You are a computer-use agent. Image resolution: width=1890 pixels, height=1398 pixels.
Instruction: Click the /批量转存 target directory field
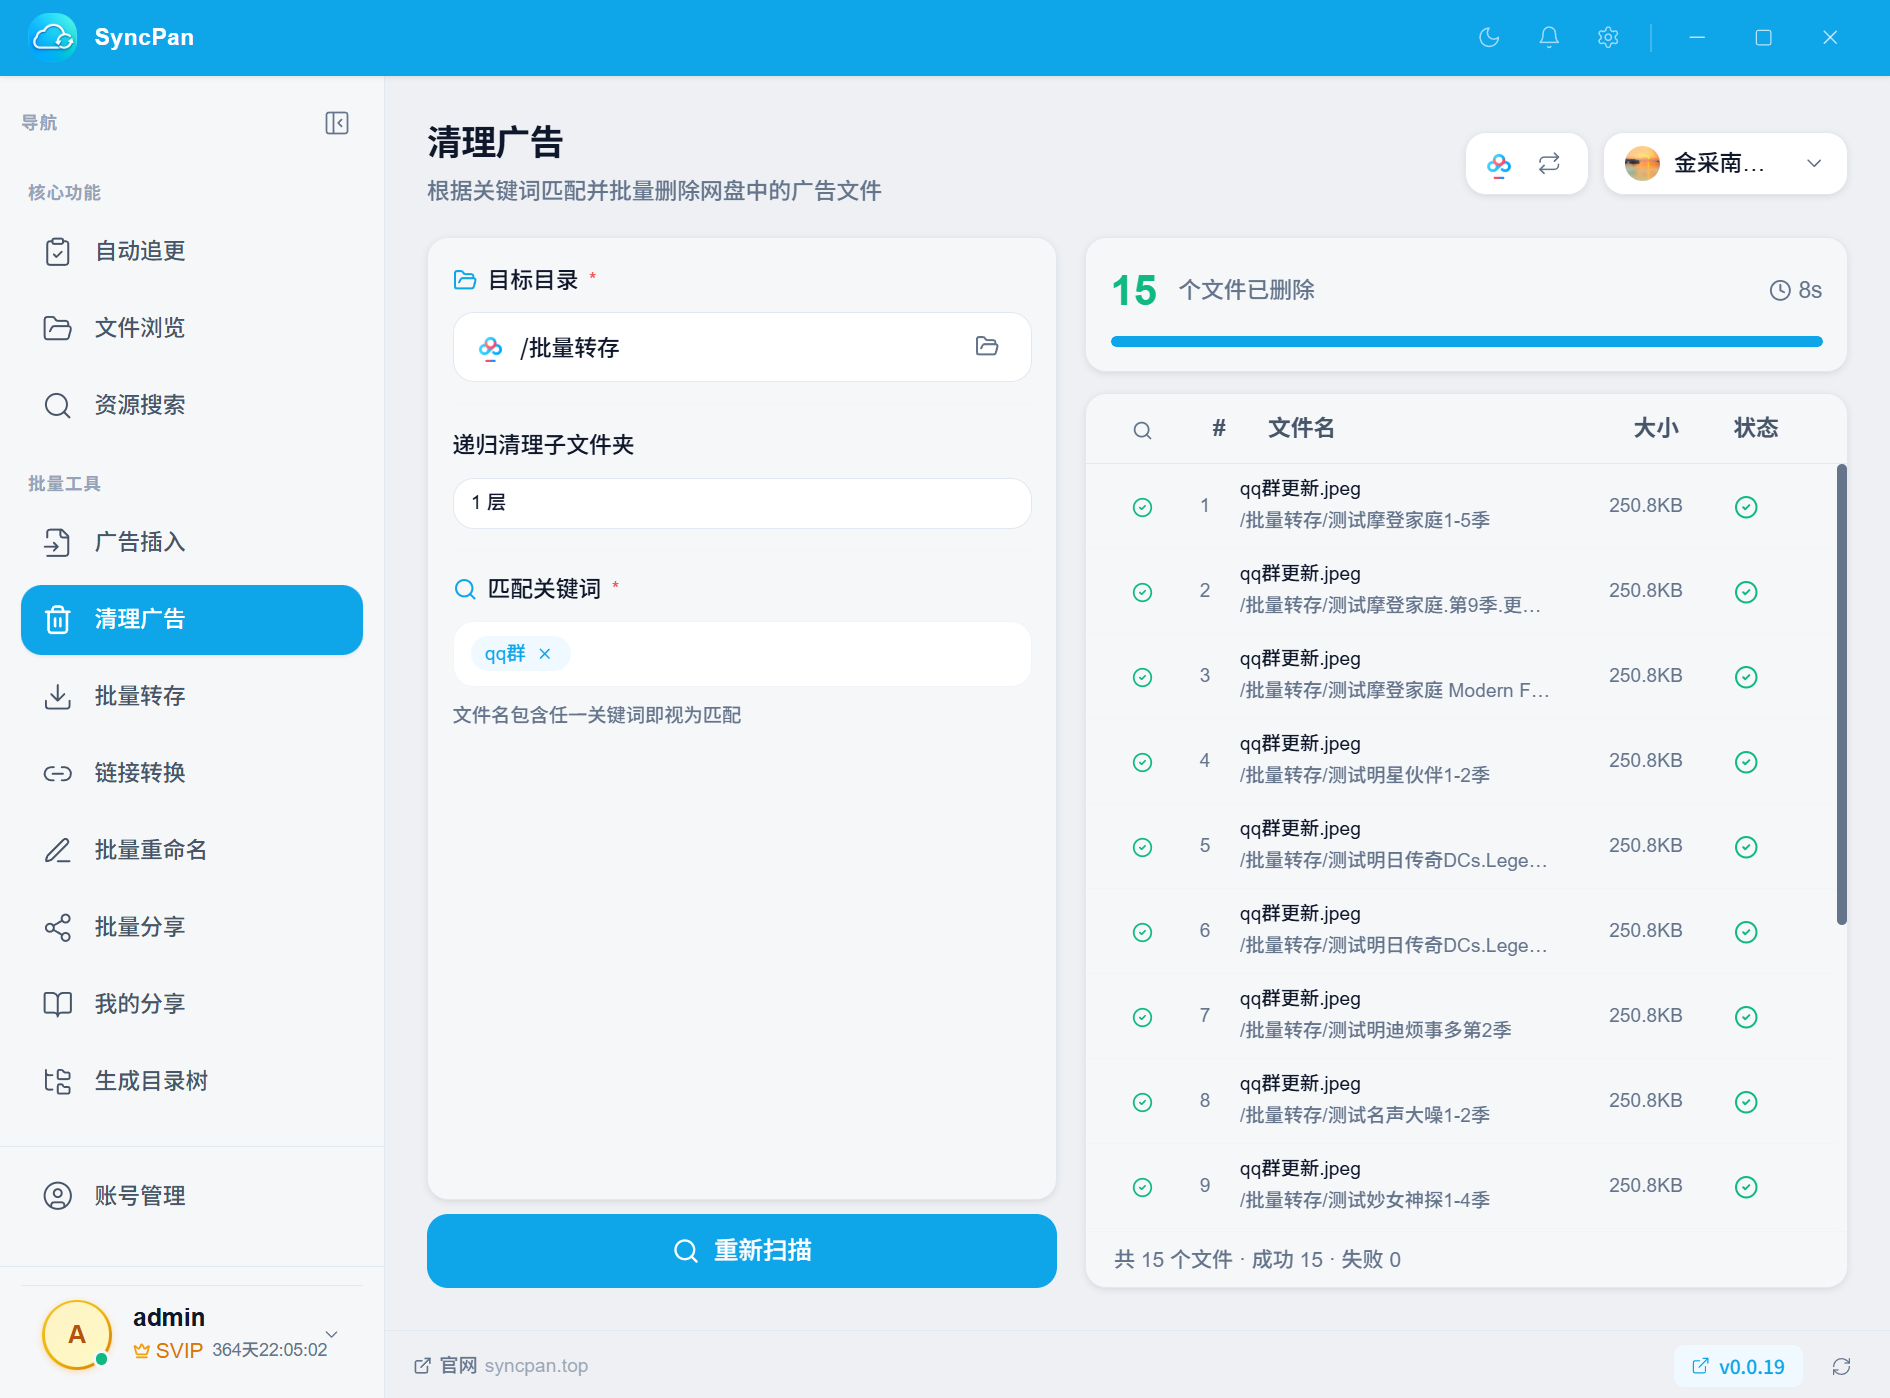tap(742, 347)
